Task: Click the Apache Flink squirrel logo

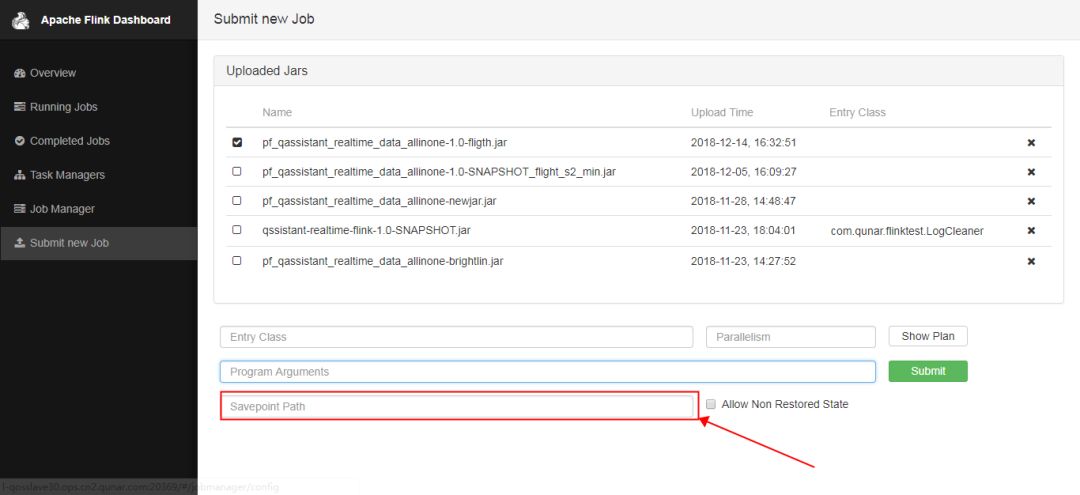Action: tap(21, 21)
